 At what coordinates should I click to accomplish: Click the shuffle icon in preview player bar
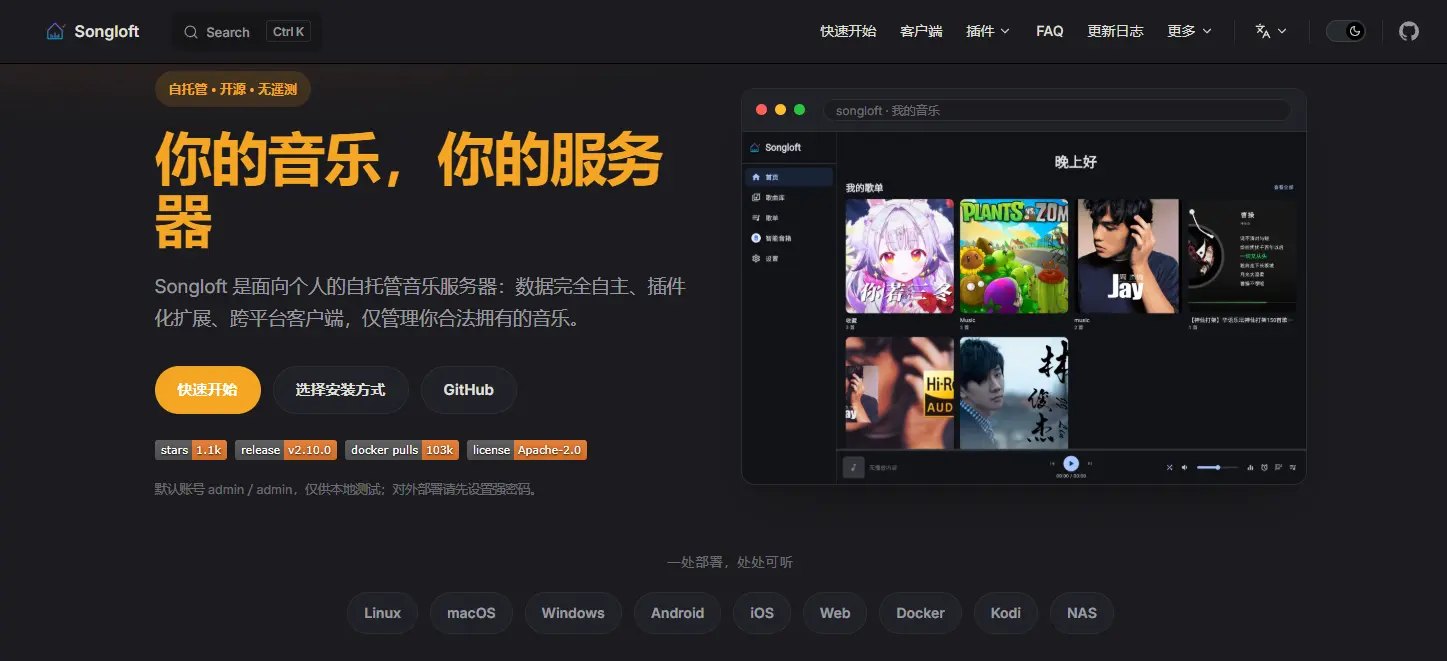coord(1169,467)
